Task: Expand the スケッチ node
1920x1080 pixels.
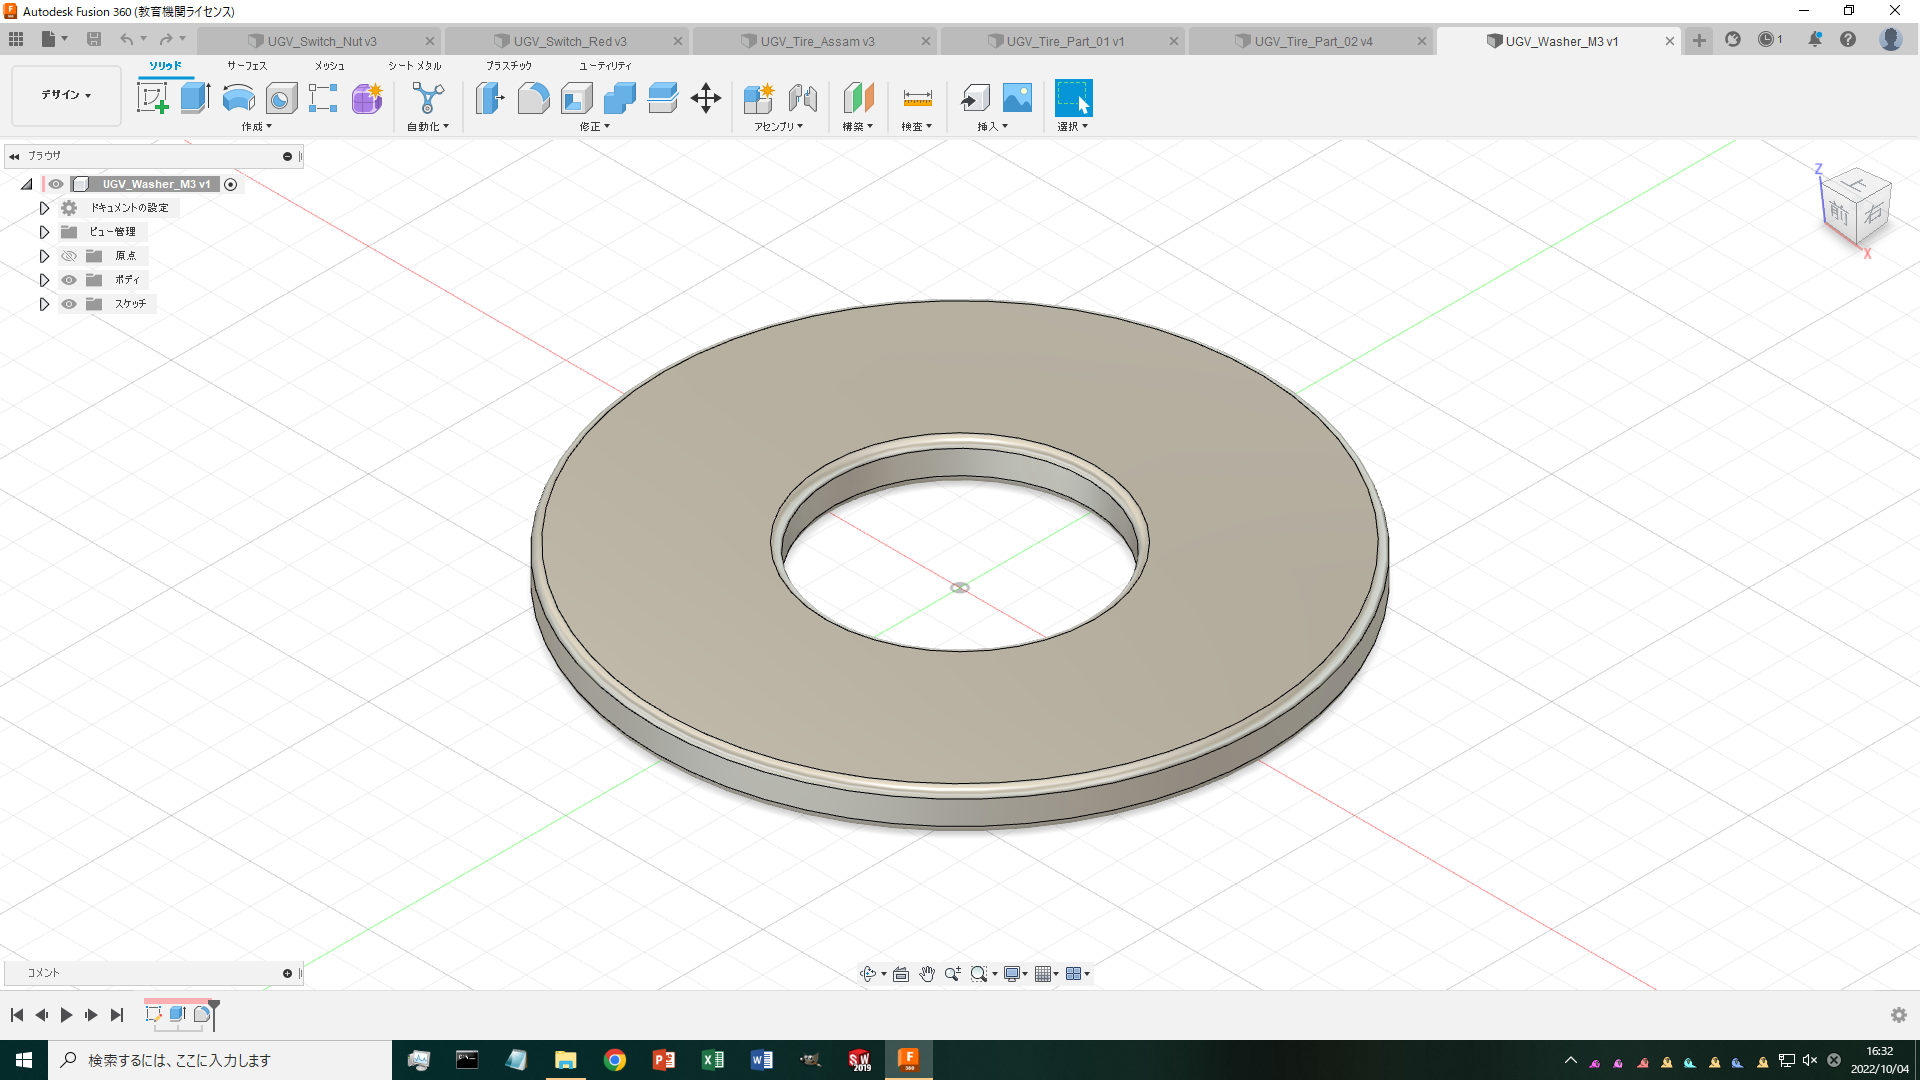Action: pos(44,304)
